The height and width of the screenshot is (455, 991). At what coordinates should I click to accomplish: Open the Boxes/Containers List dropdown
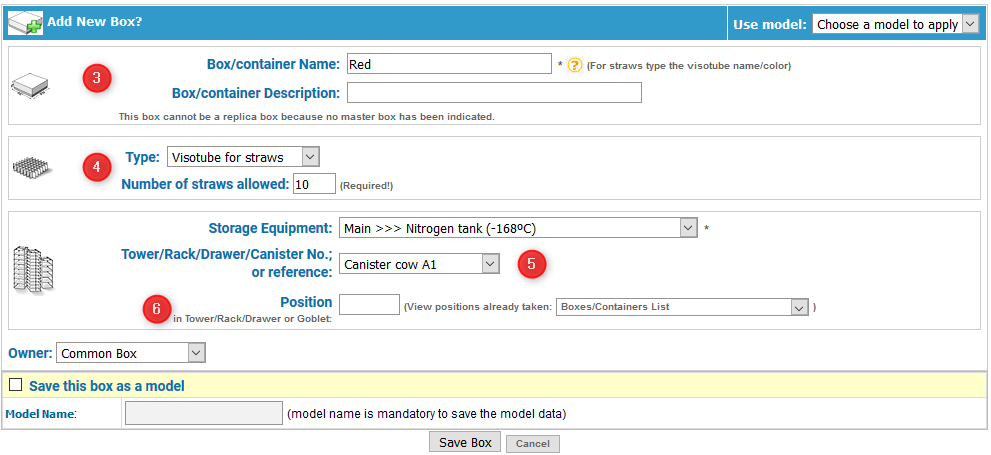[682, 306]
